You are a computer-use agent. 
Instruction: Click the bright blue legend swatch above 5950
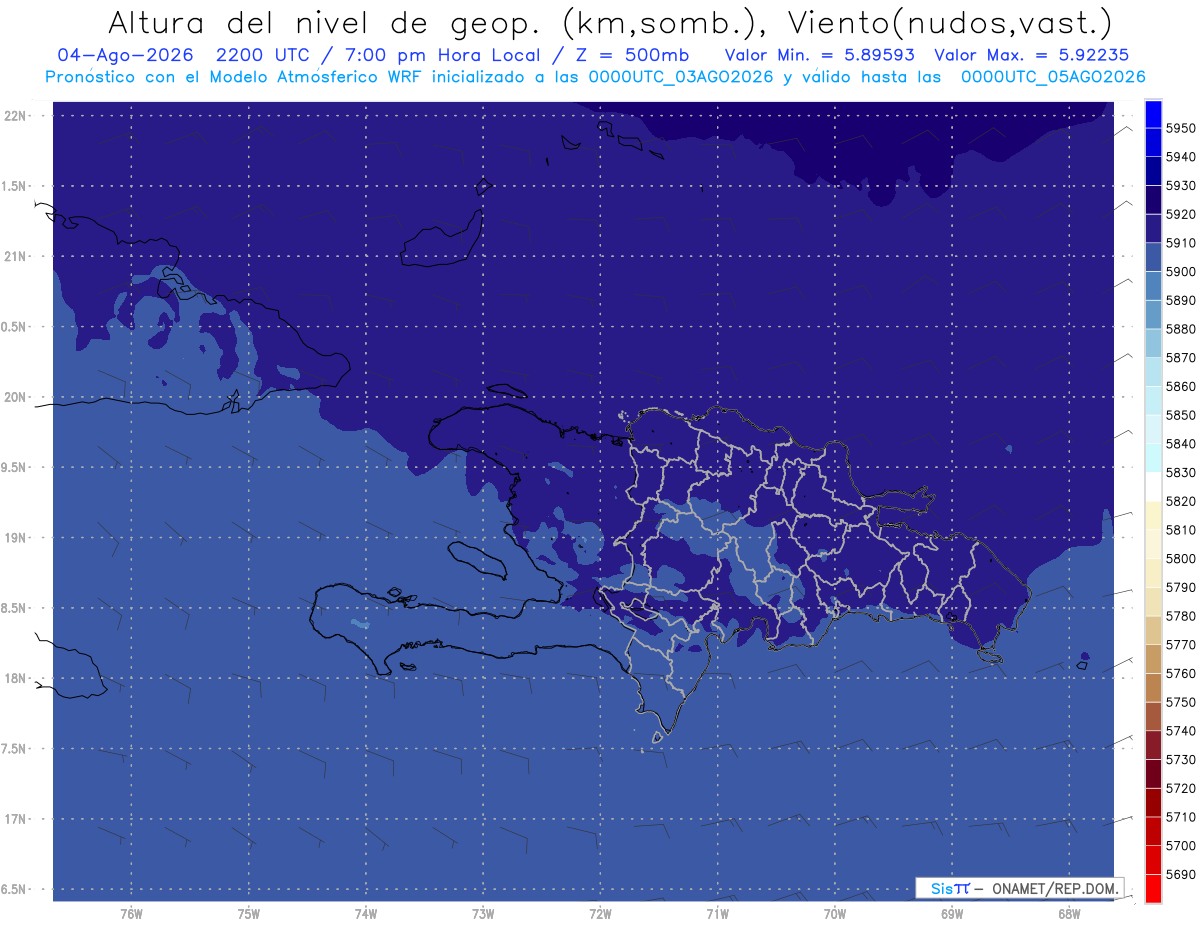coord(1153,114)
